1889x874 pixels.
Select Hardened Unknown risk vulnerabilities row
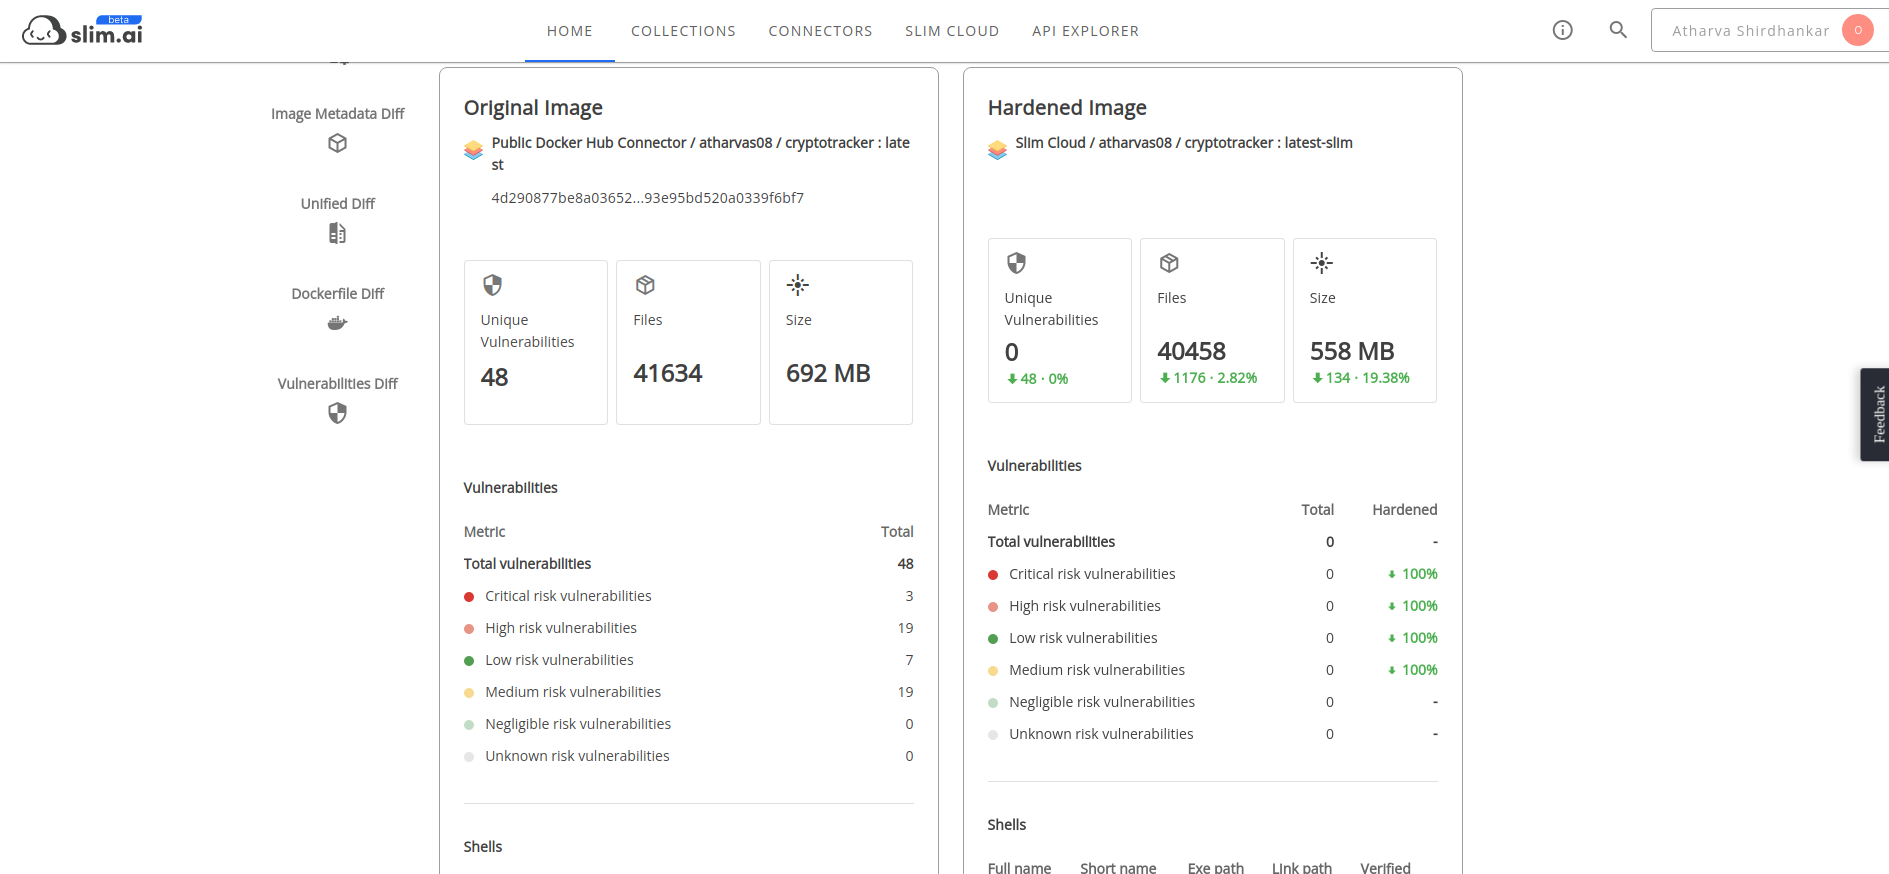[1213, 734]
